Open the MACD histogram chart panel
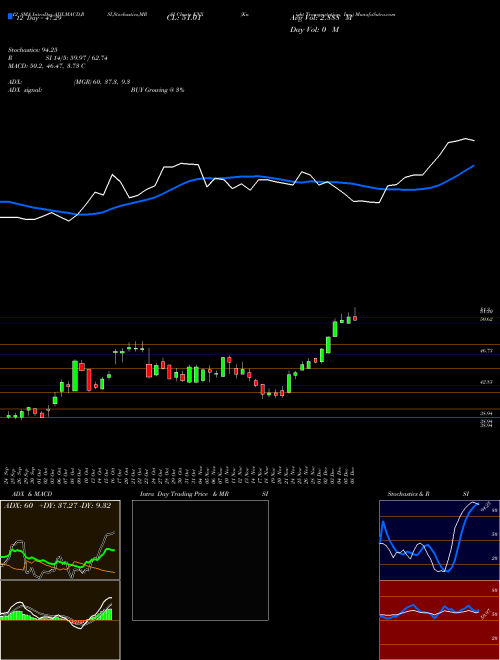The height and width of the screenshot is (660, 500). click(60, 620)
